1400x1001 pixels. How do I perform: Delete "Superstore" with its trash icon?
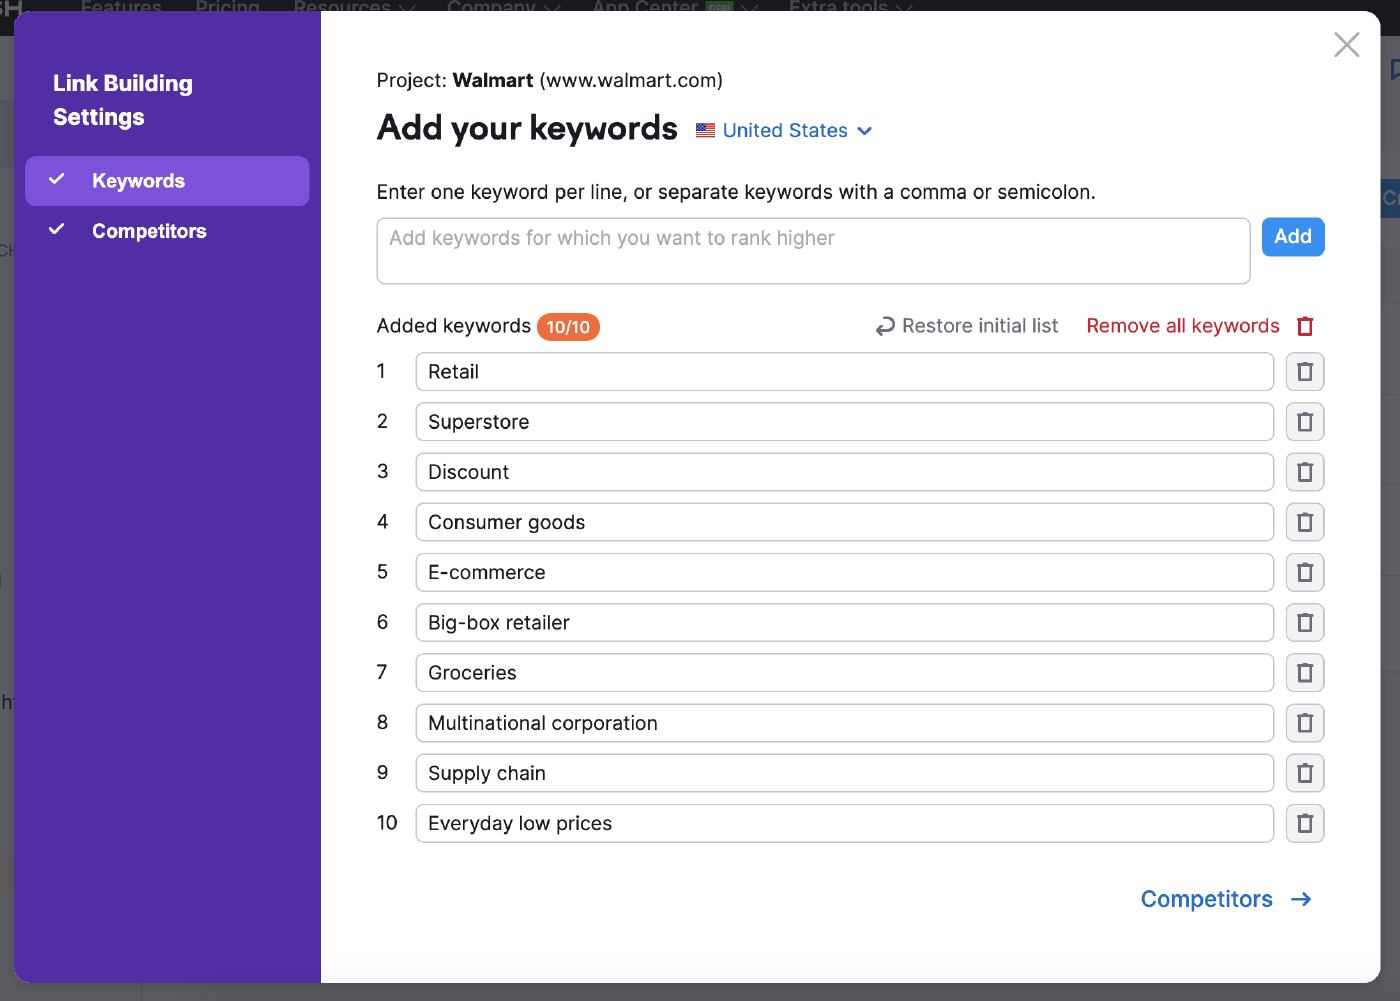click(x=1305, y=421)
